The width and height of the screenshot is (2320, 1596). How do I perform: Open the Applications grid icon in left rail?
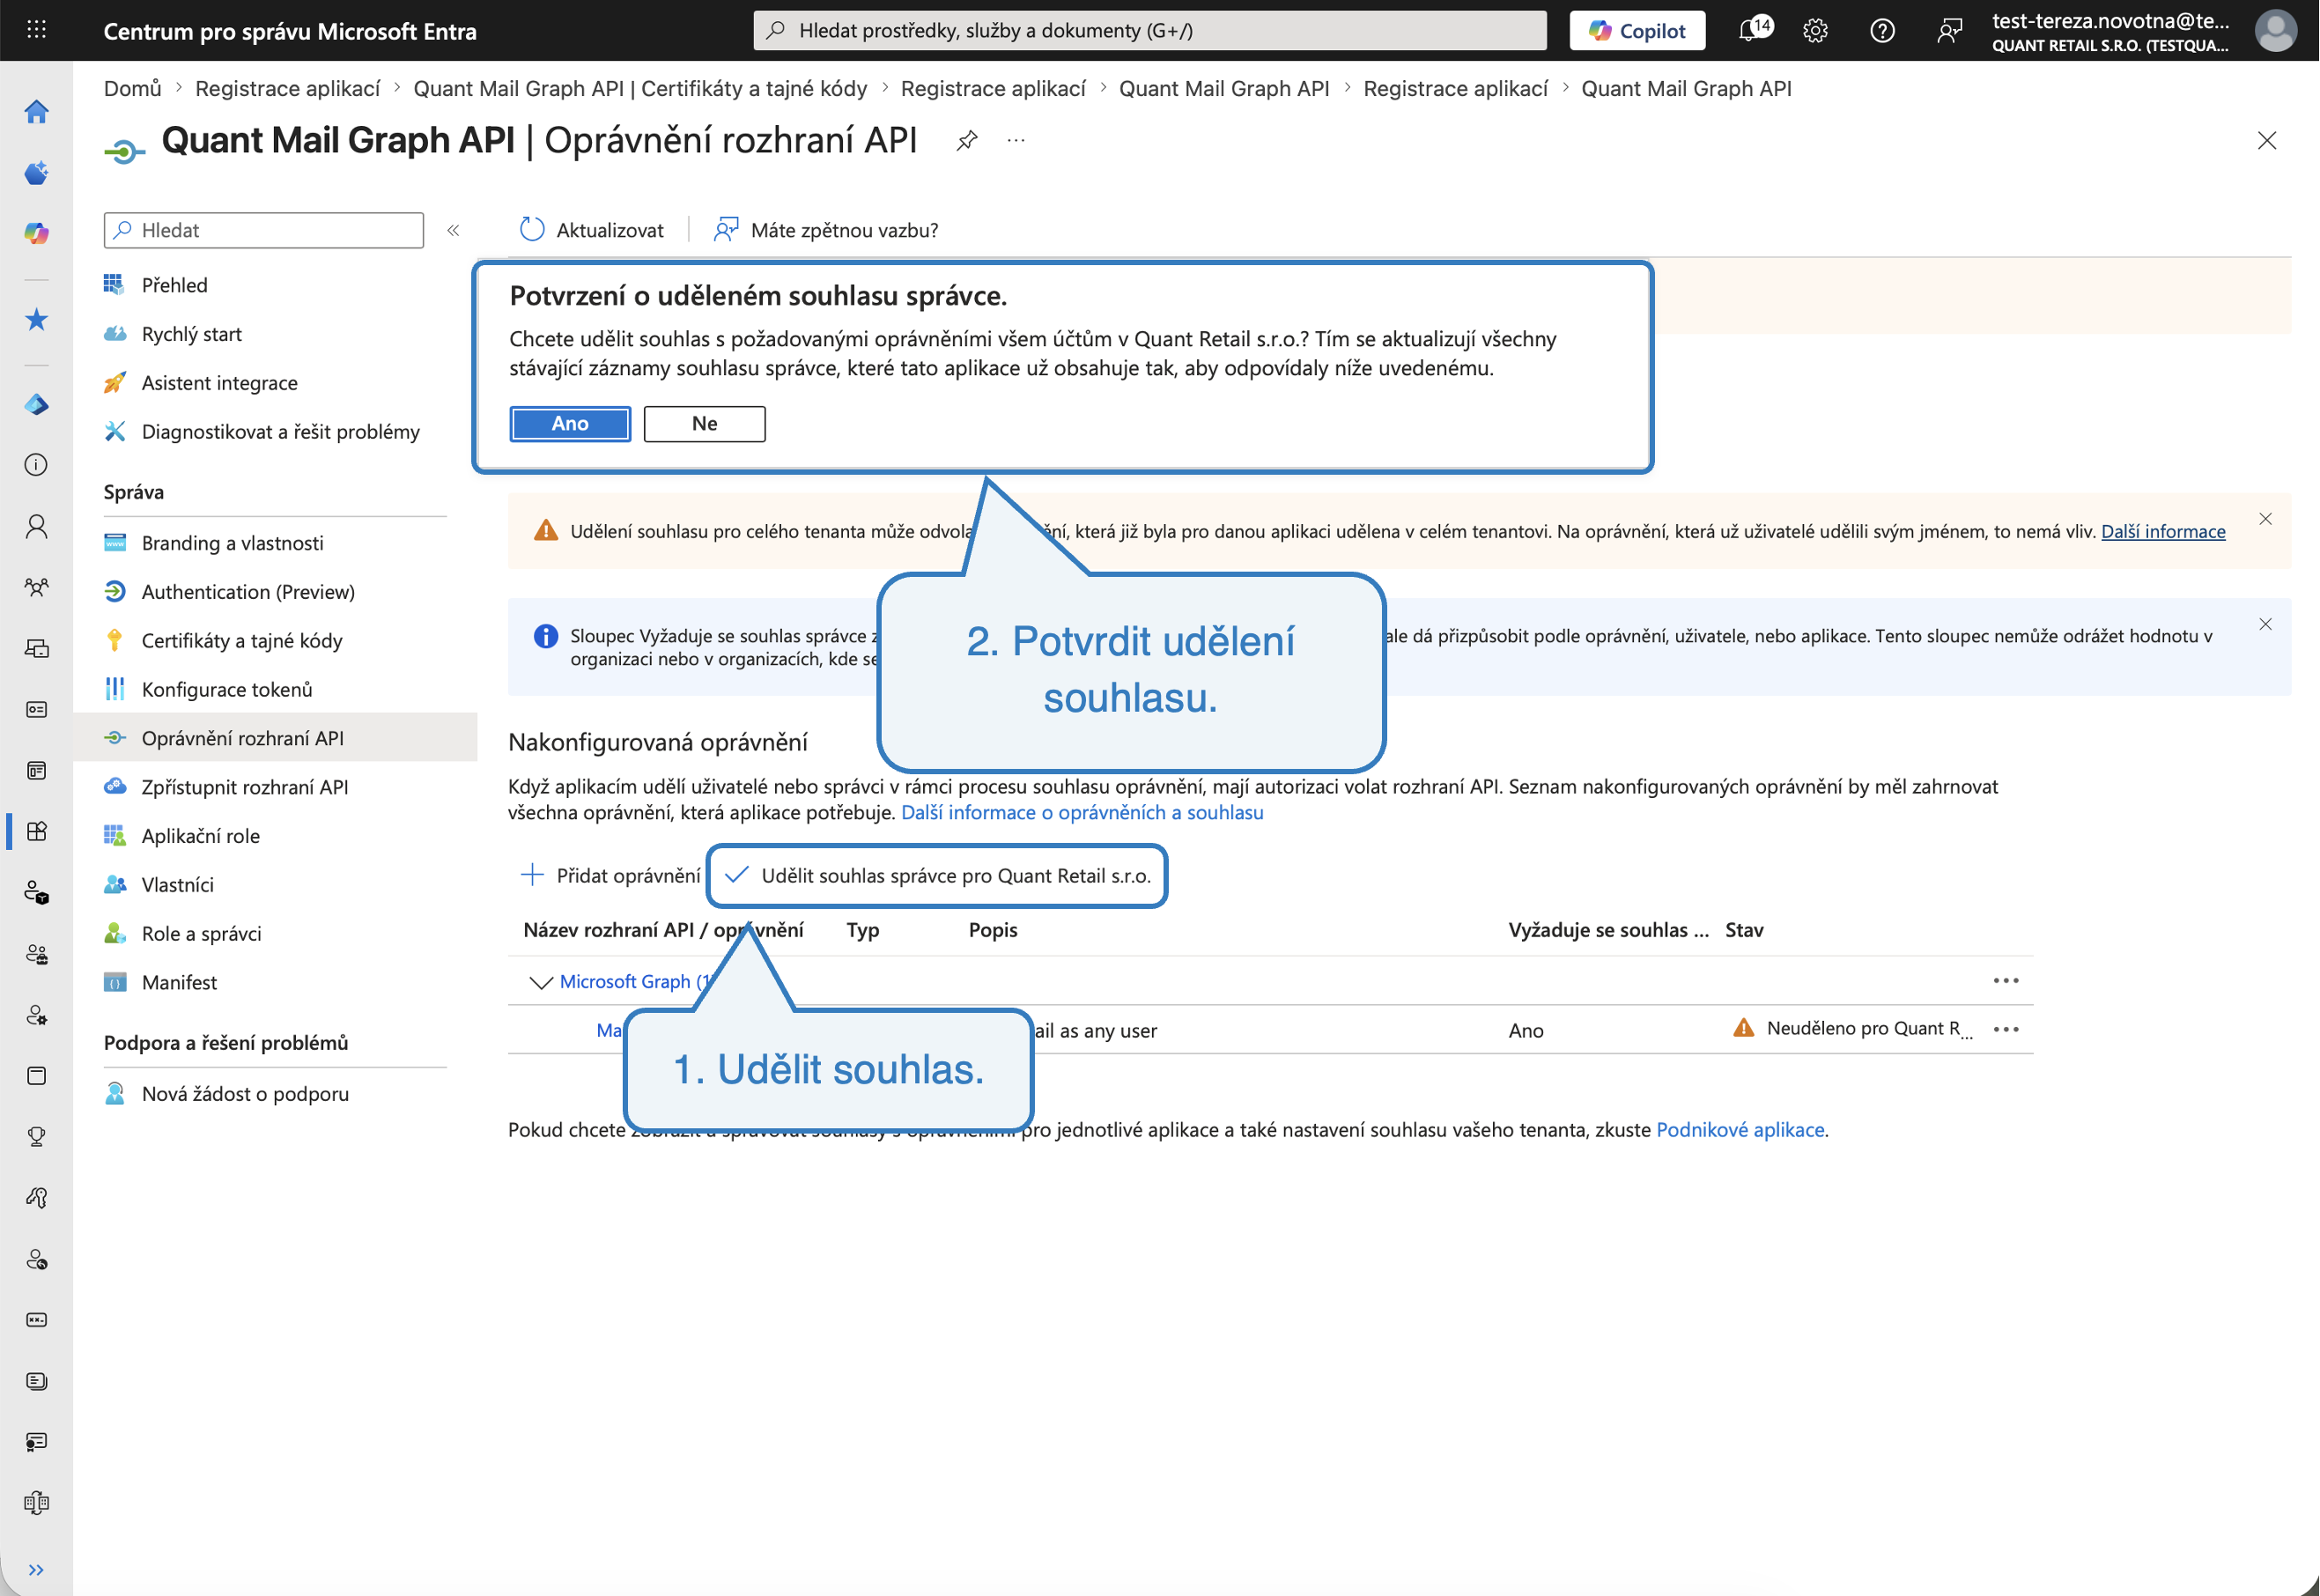(36, 831)
